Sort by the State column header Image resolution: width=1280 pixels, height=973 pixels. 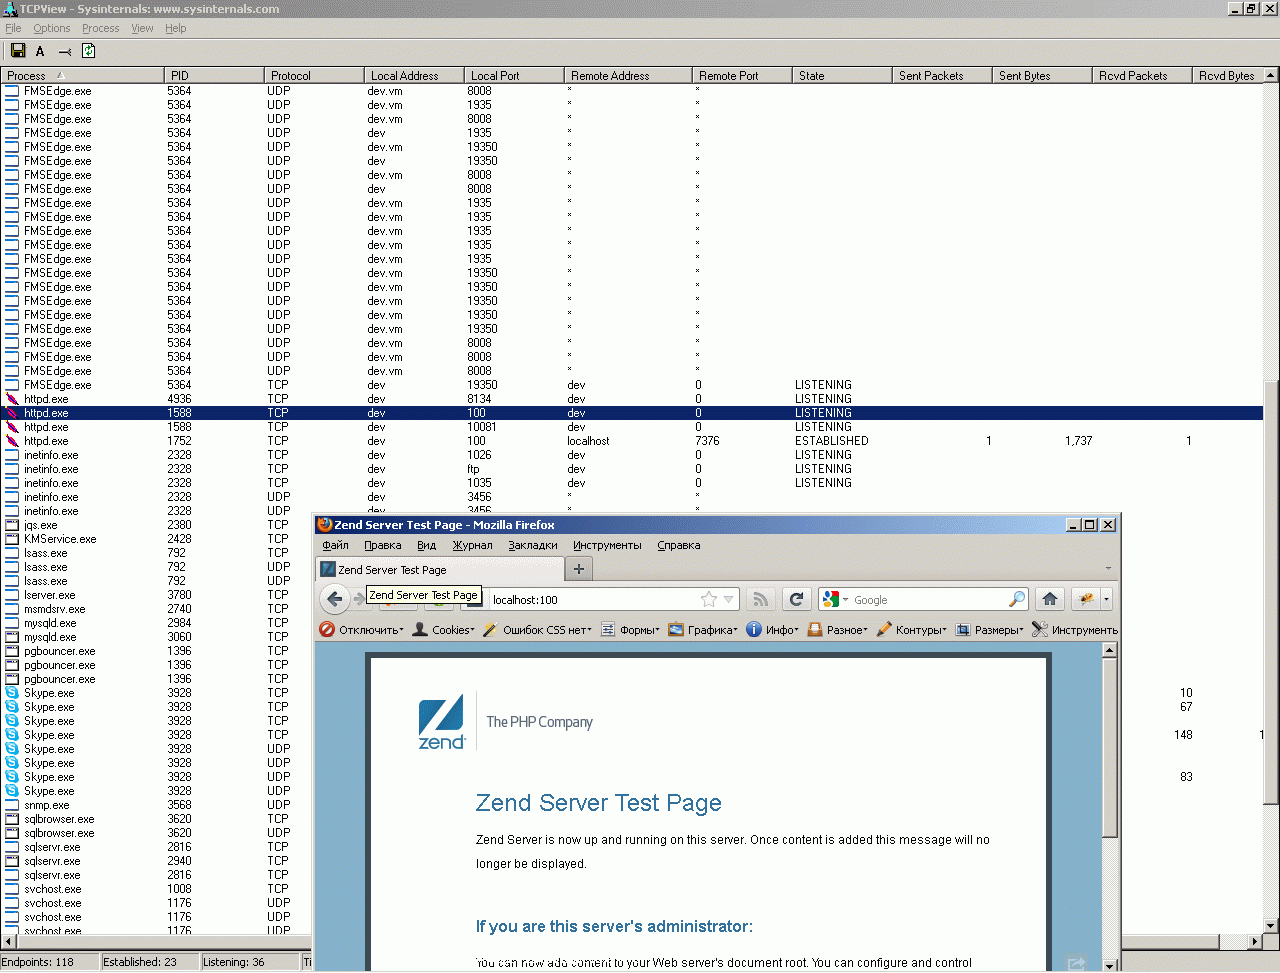[842, 75]
